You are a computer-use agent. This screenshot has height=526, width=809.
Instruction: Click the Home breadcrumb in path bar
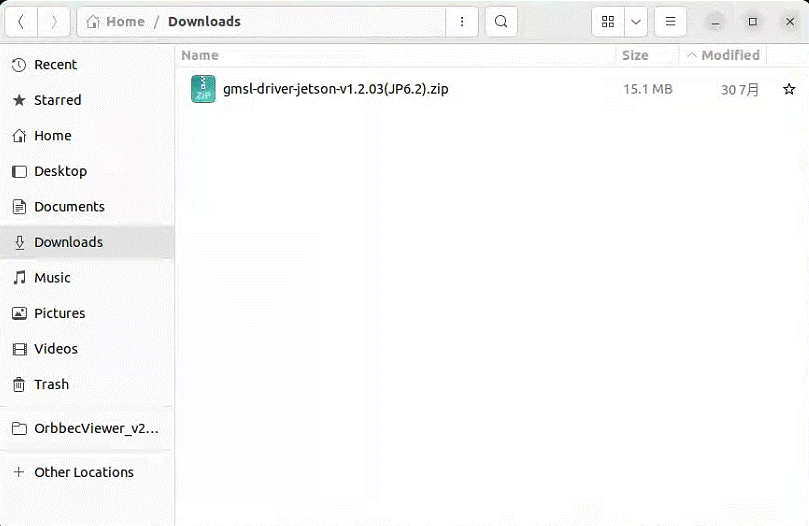116,22
